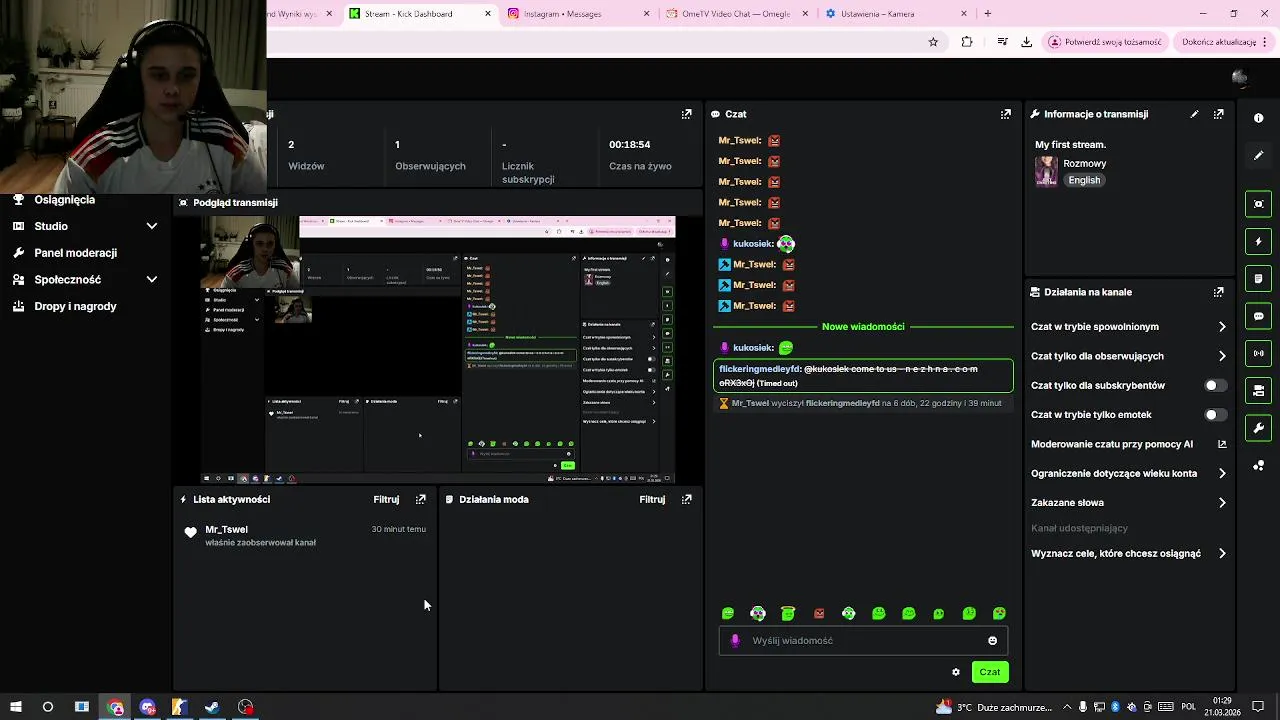Pop out the Czat panel
The image size is (1280, 720).
[1006, 114]
